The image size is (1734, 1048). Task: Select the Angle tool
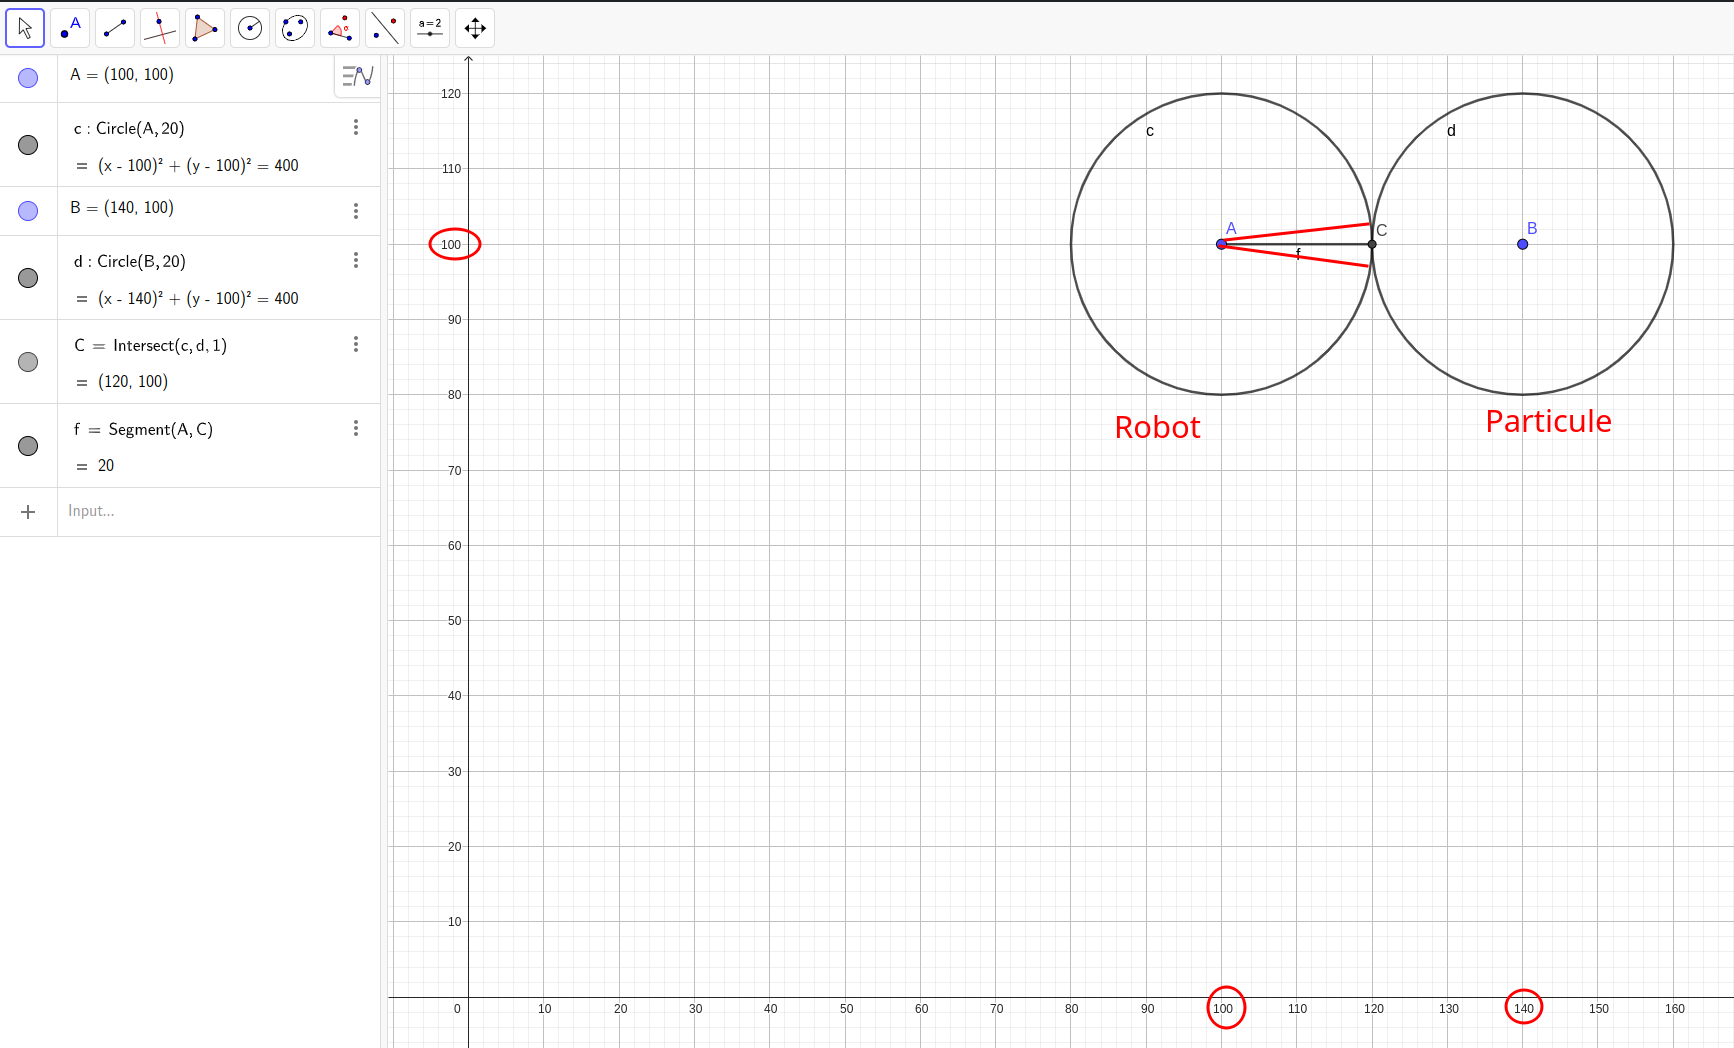339,28
